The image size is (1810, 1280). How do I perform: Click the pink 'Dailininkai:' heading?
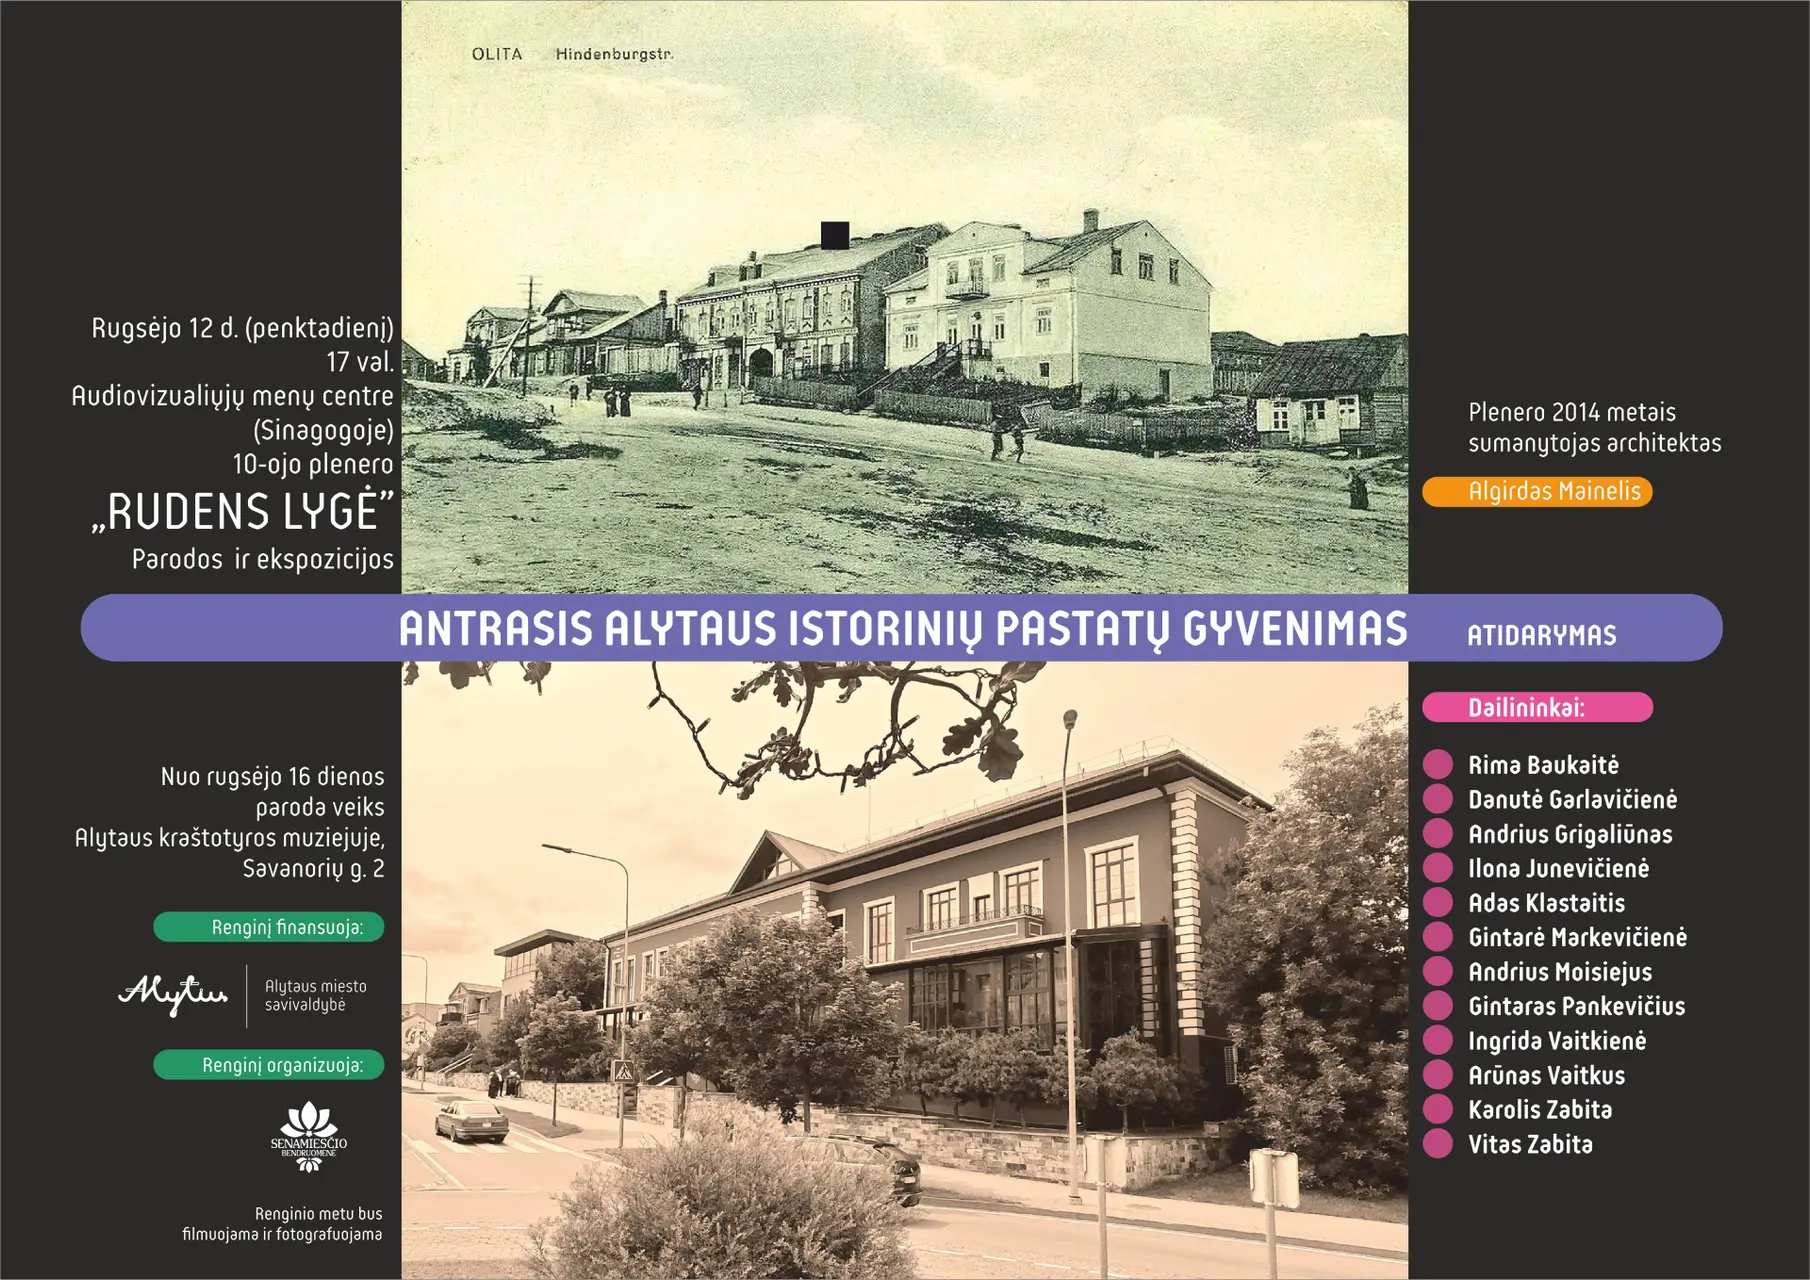pos(1537,707)
